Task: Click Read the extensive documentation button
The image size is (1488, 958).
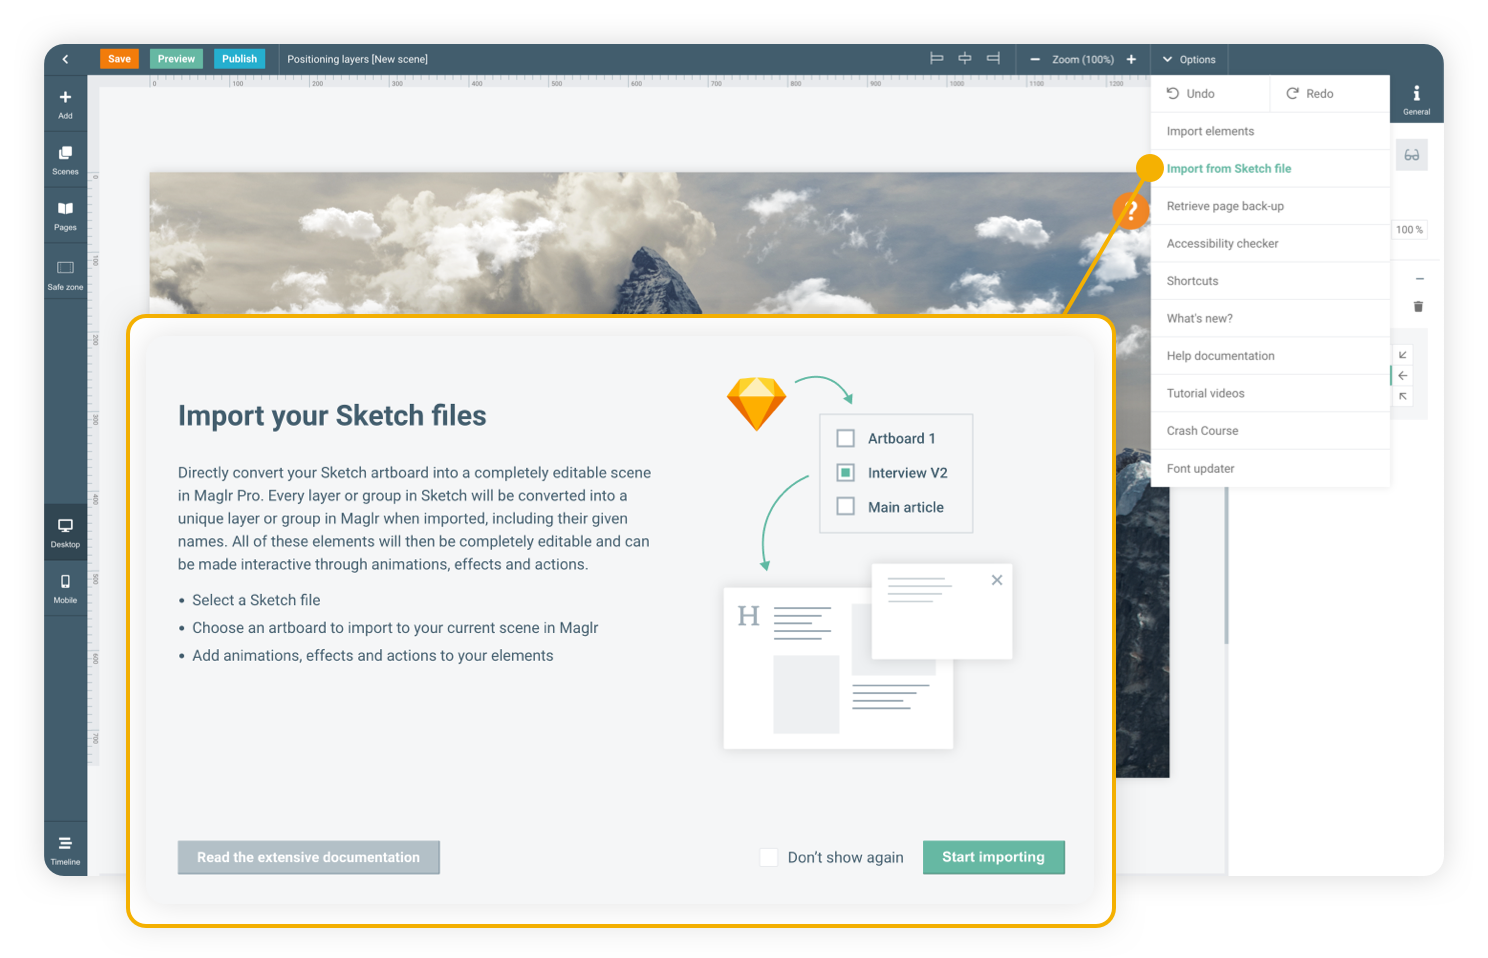Action: point(308,857)
